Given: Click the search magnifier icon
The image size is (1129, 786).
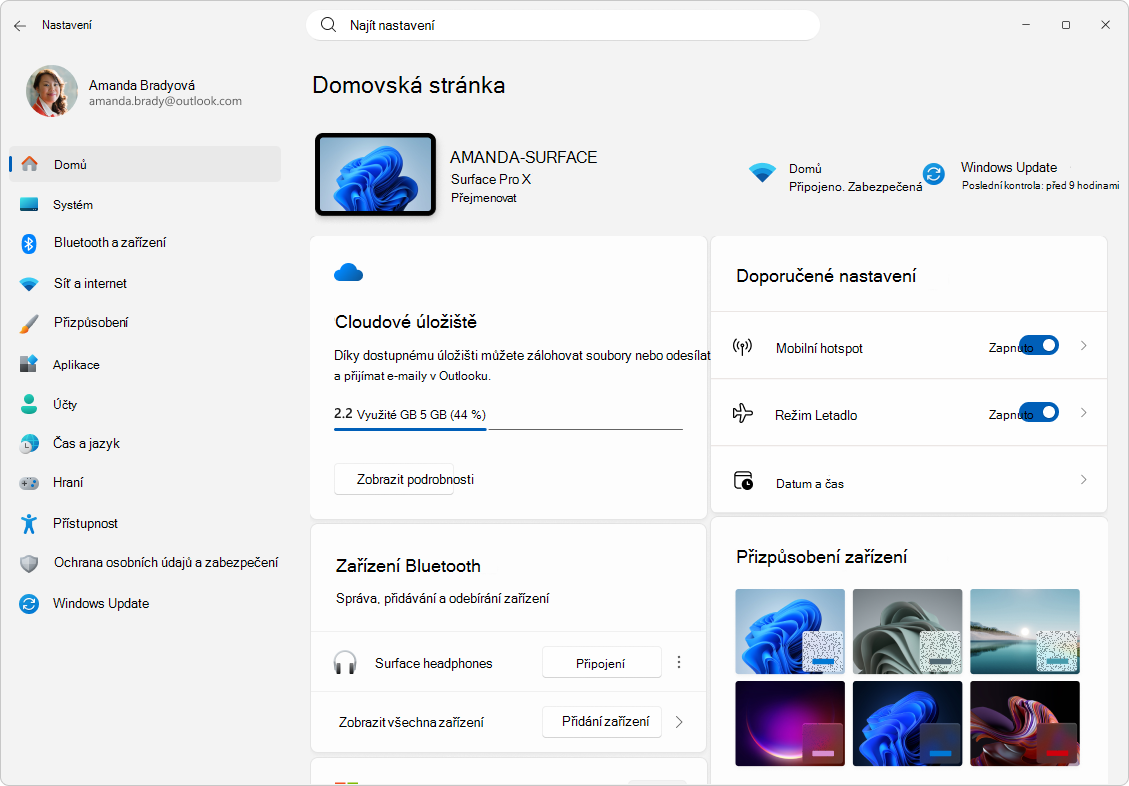Looking at the screenshot, I should coord(328,25).
